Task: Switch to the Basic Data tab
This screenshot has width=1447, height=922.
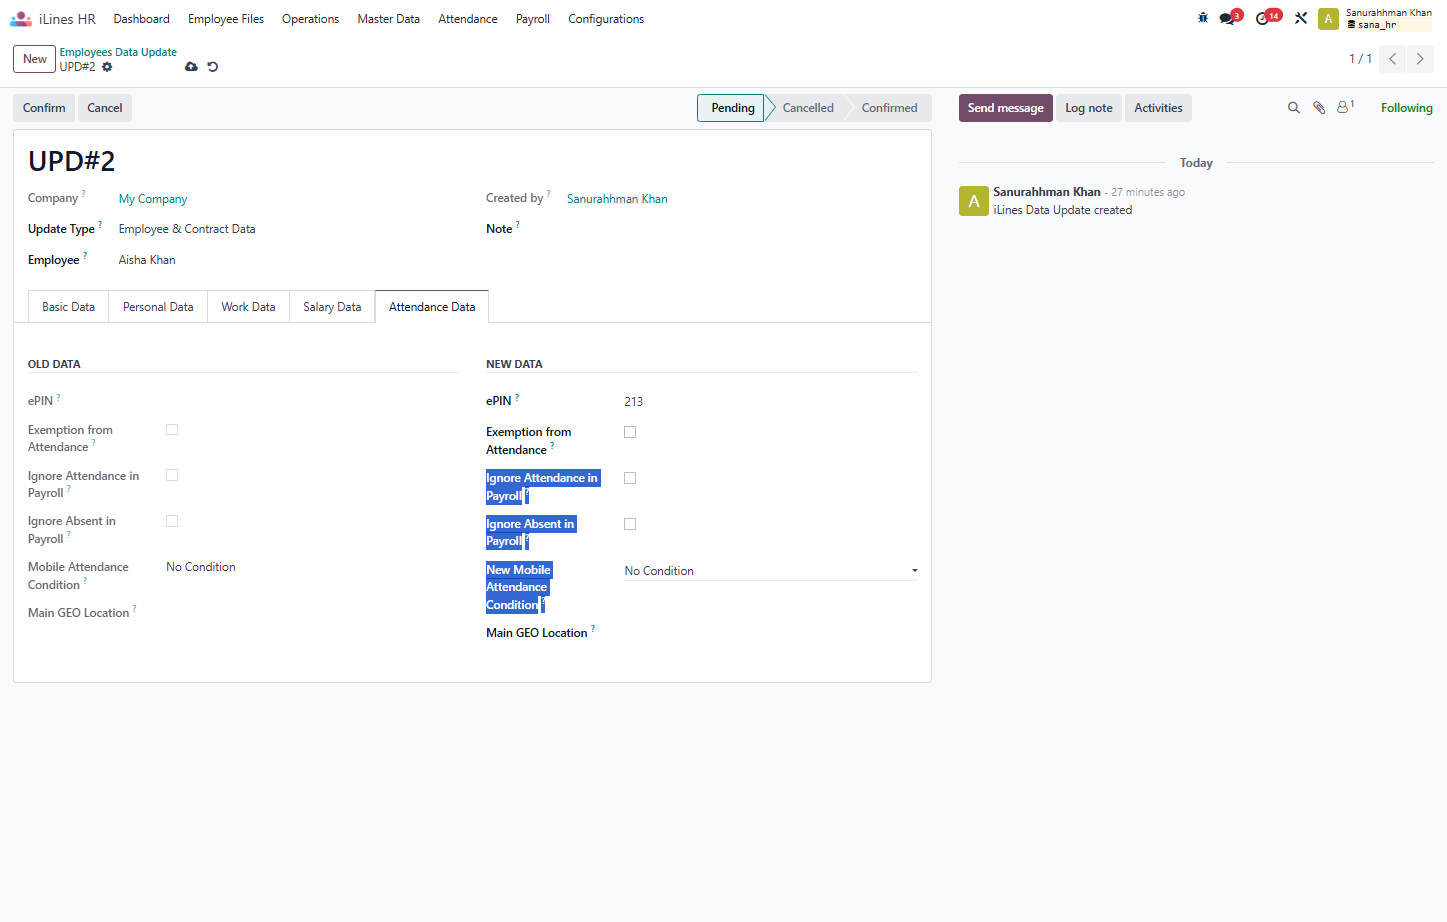Action: pyautogui.click(x=68, y=307)
